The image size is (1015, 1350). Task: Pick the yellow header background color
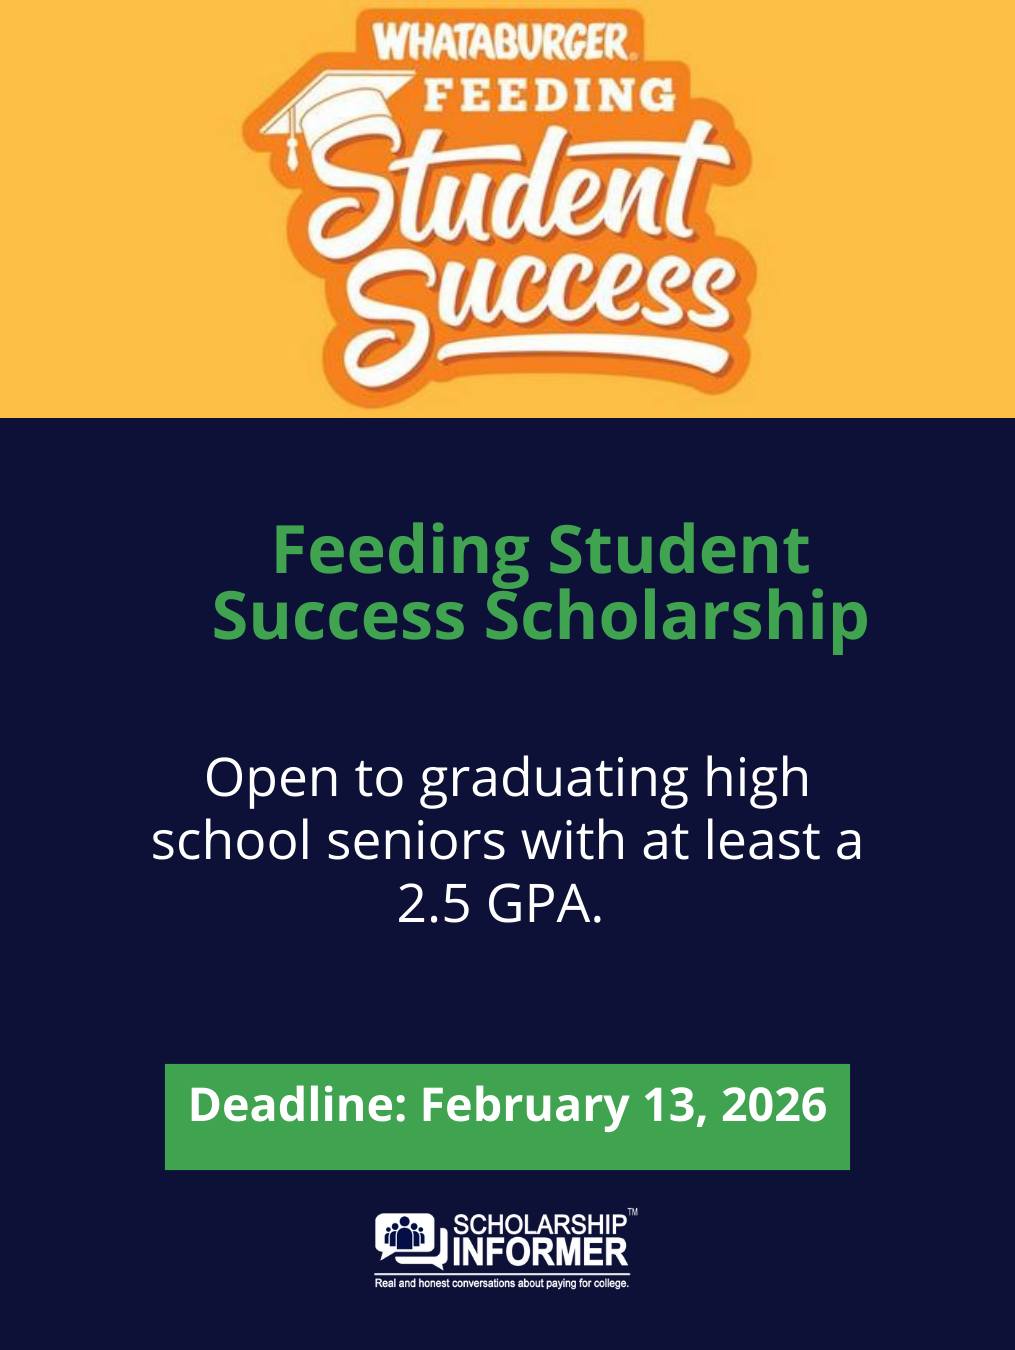[120, 200]
